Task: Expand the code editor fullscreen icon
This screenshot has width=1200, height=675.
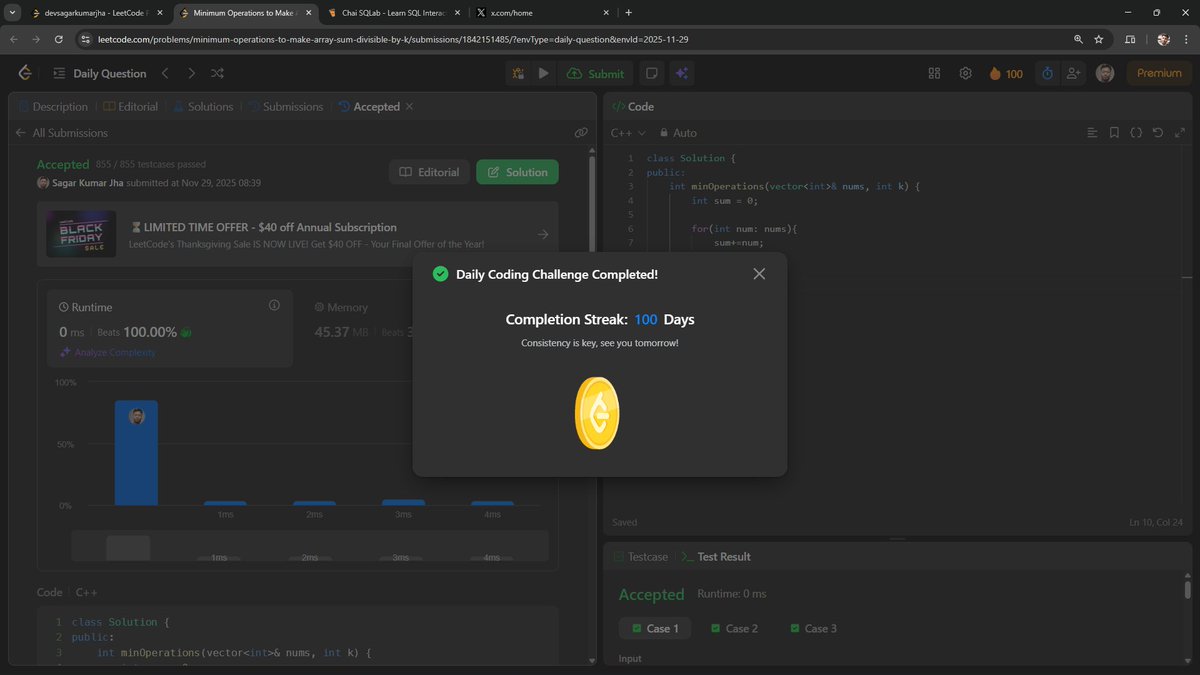Action: (x=1180, y=132)
